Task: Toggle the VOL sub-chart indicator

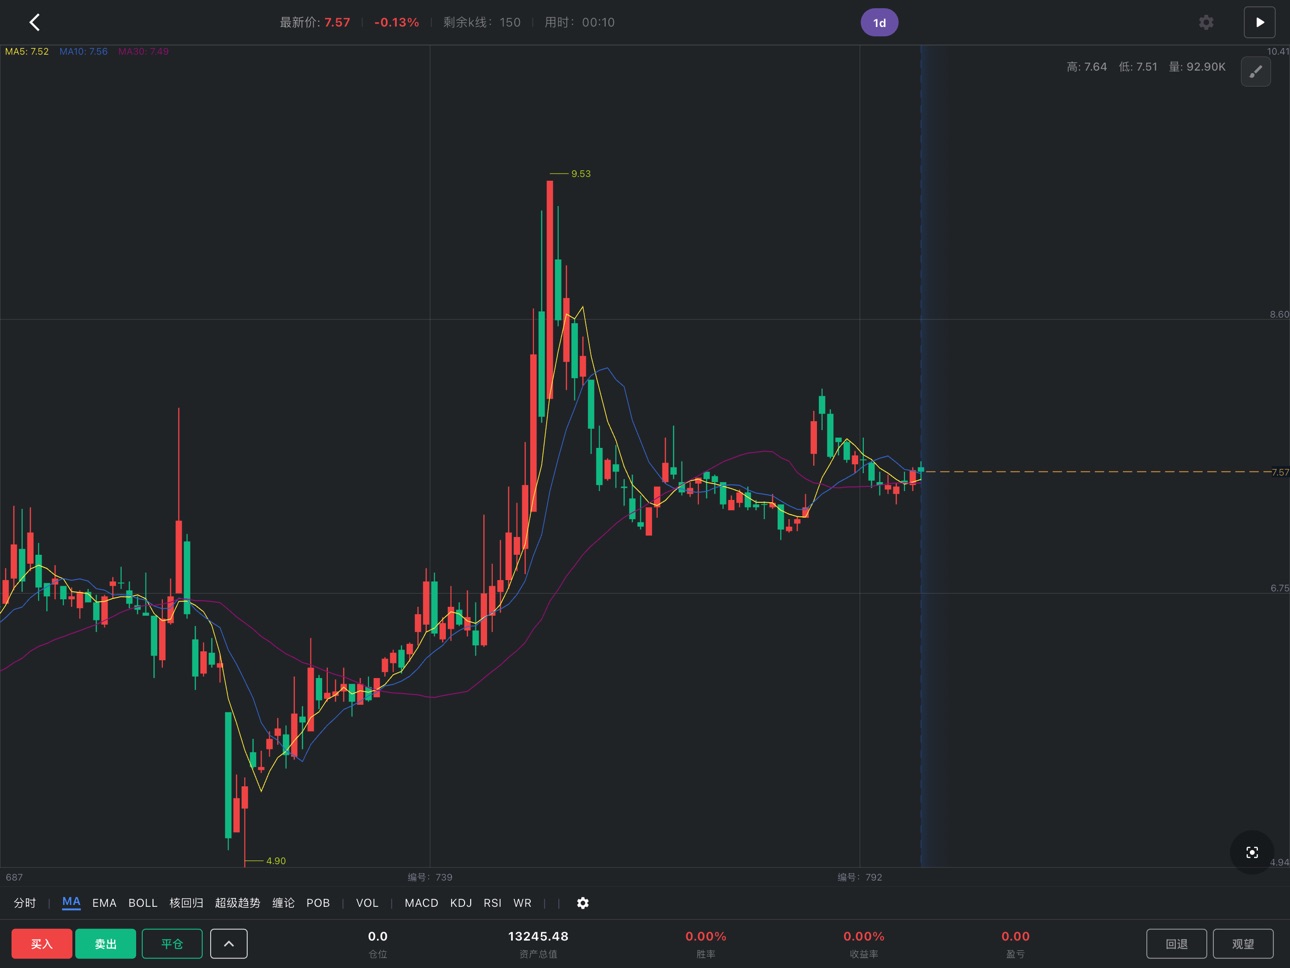Action: point(367,903)
